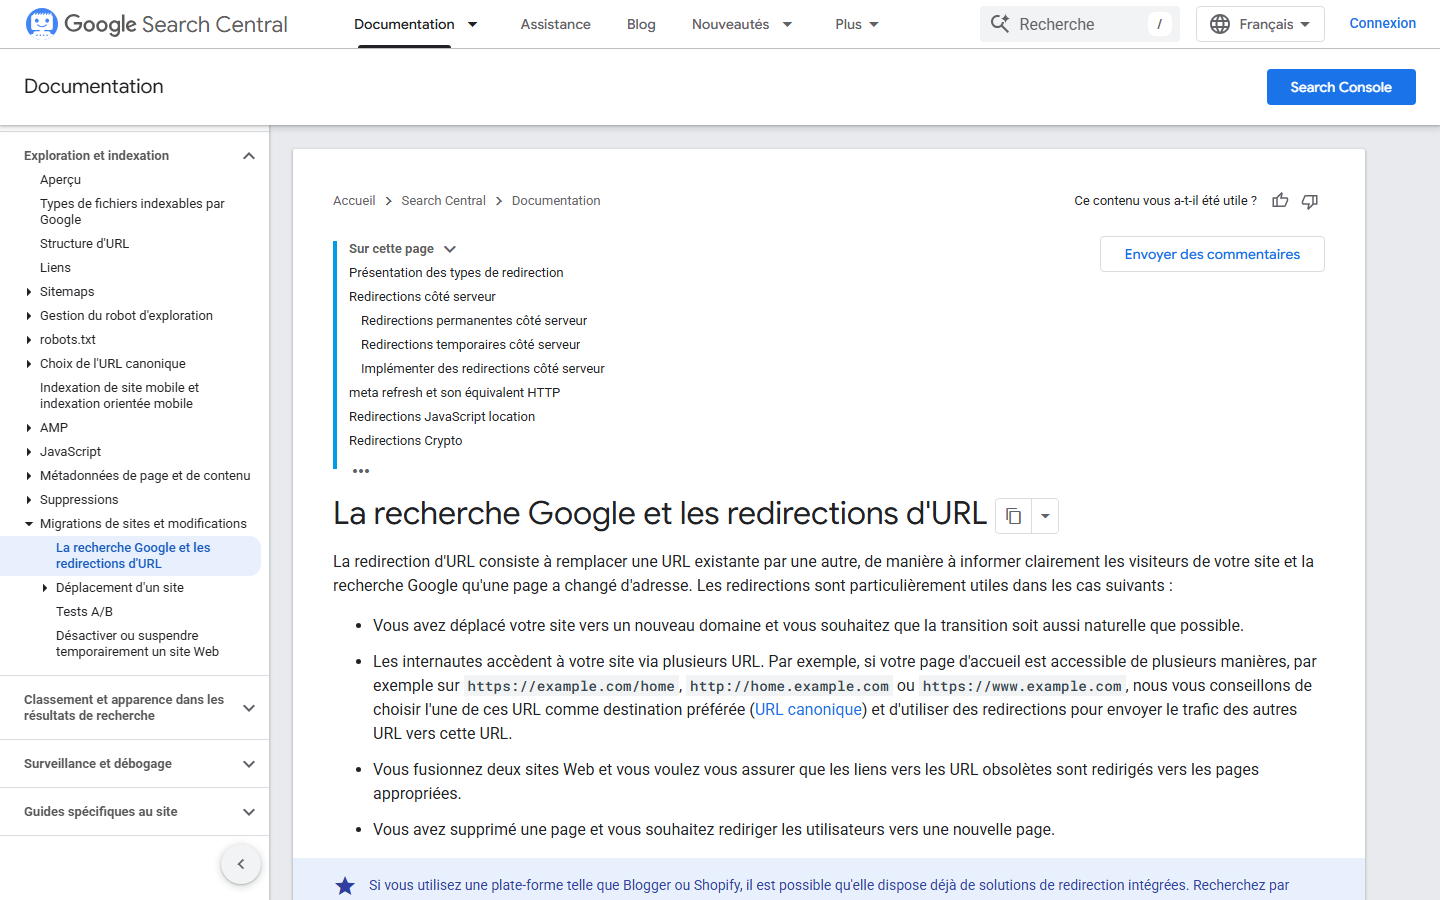Screen dimensions: 1440x900
Task: Click the star note icon in blue banner
Action: 345,886
